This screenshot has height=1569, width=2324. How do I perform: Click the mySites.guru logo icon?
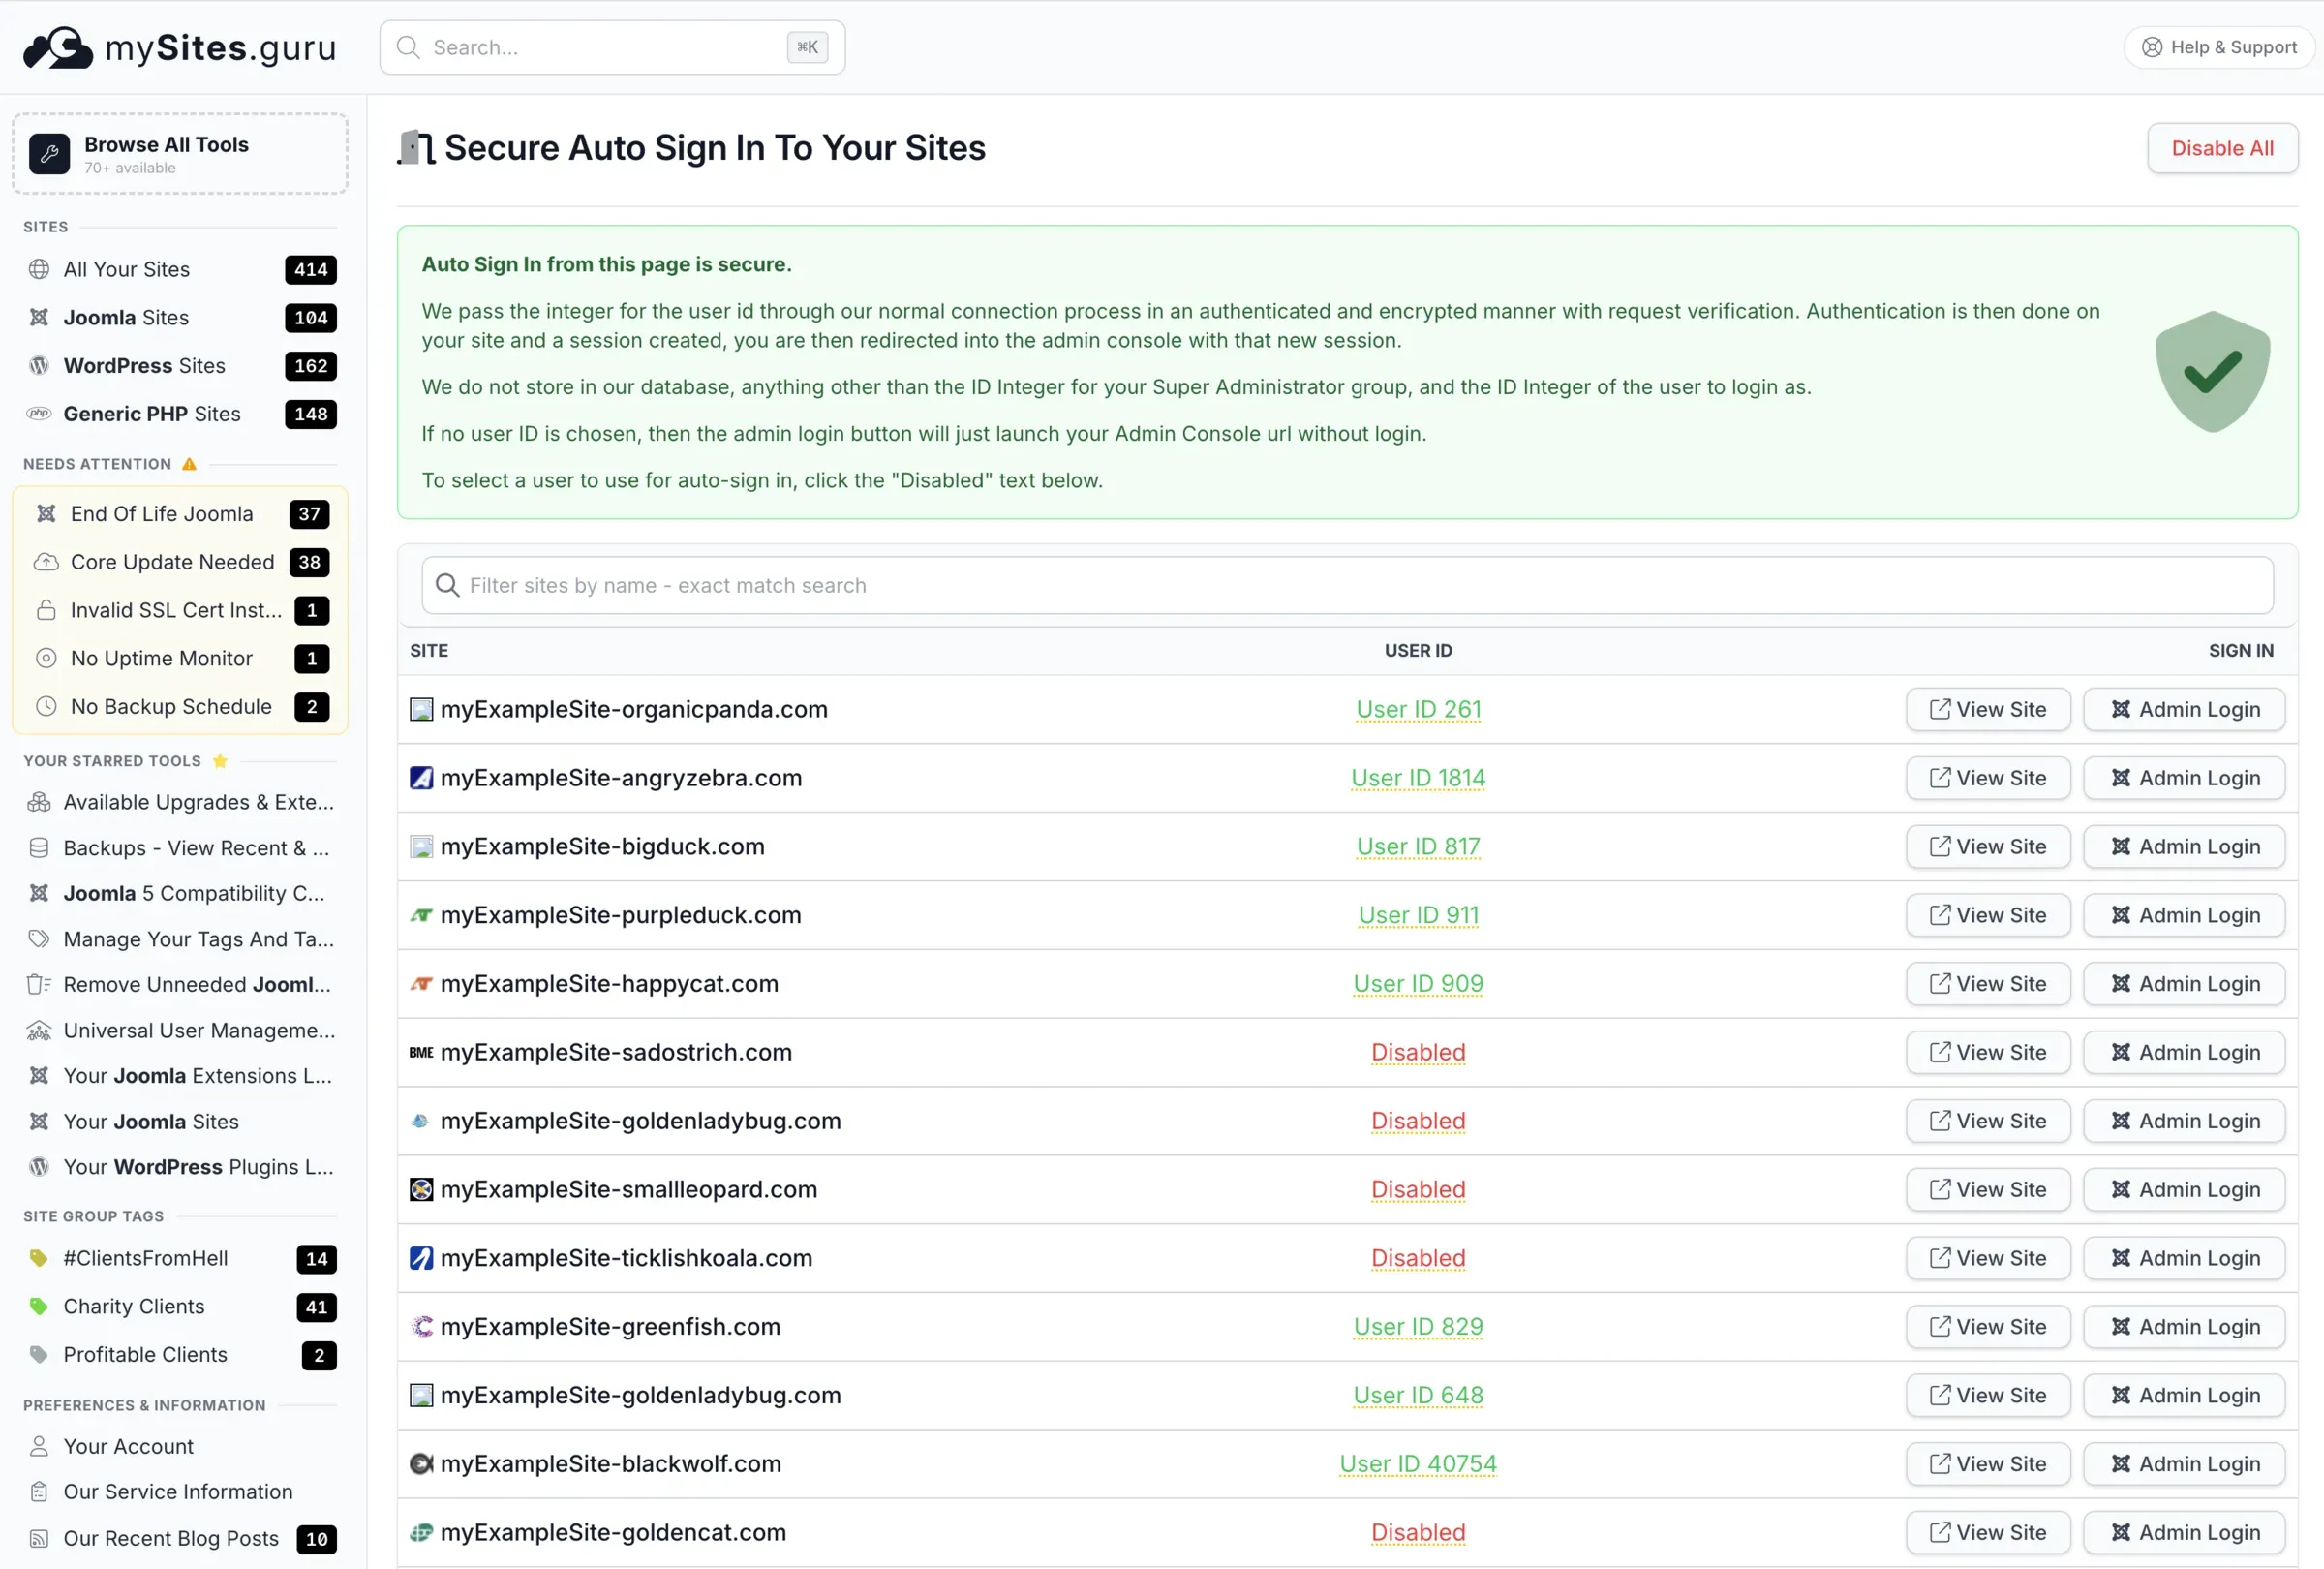coord(57,46)
